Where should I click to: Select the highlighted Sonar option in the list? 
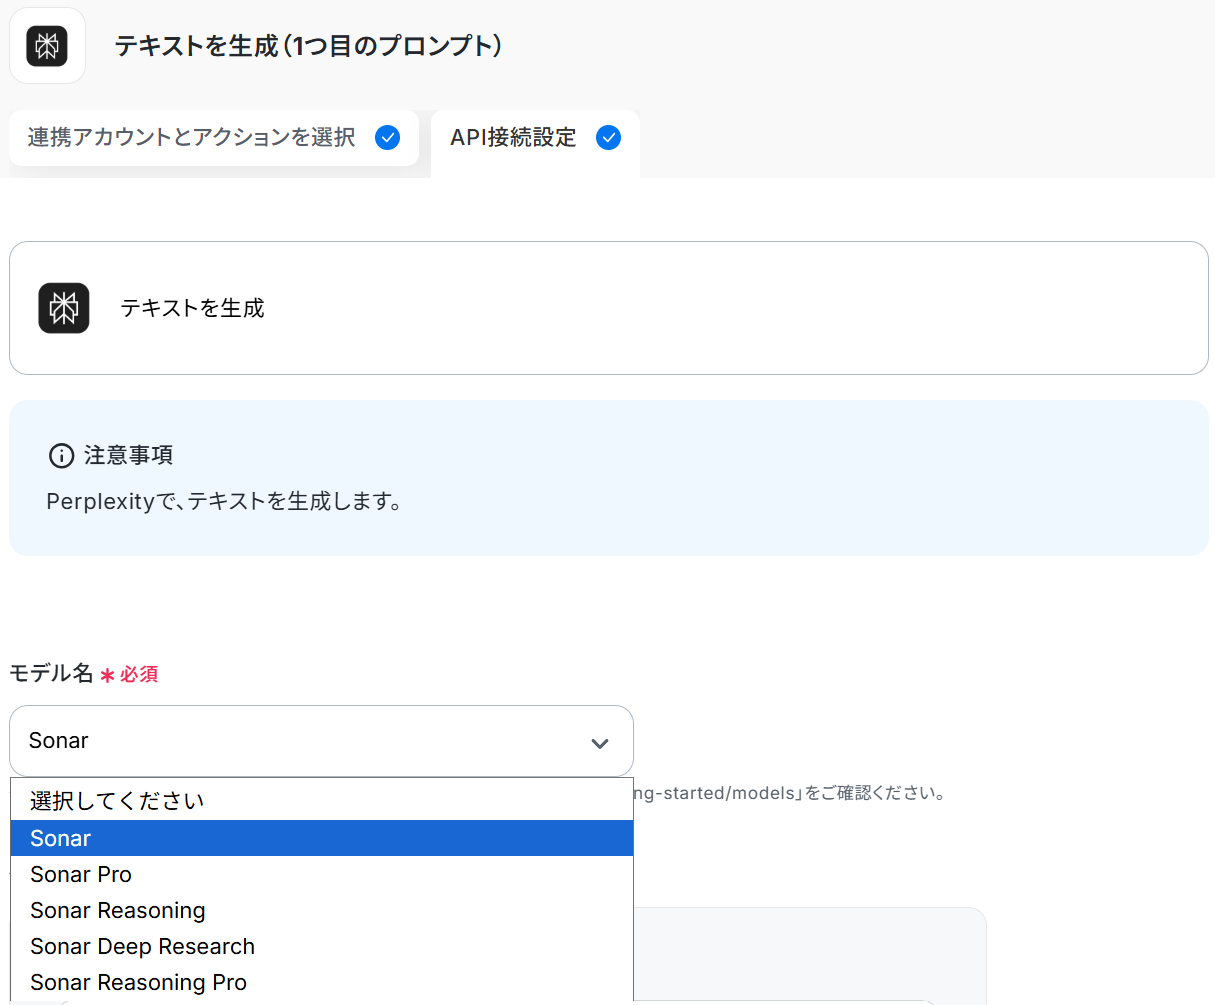point(61,838)
